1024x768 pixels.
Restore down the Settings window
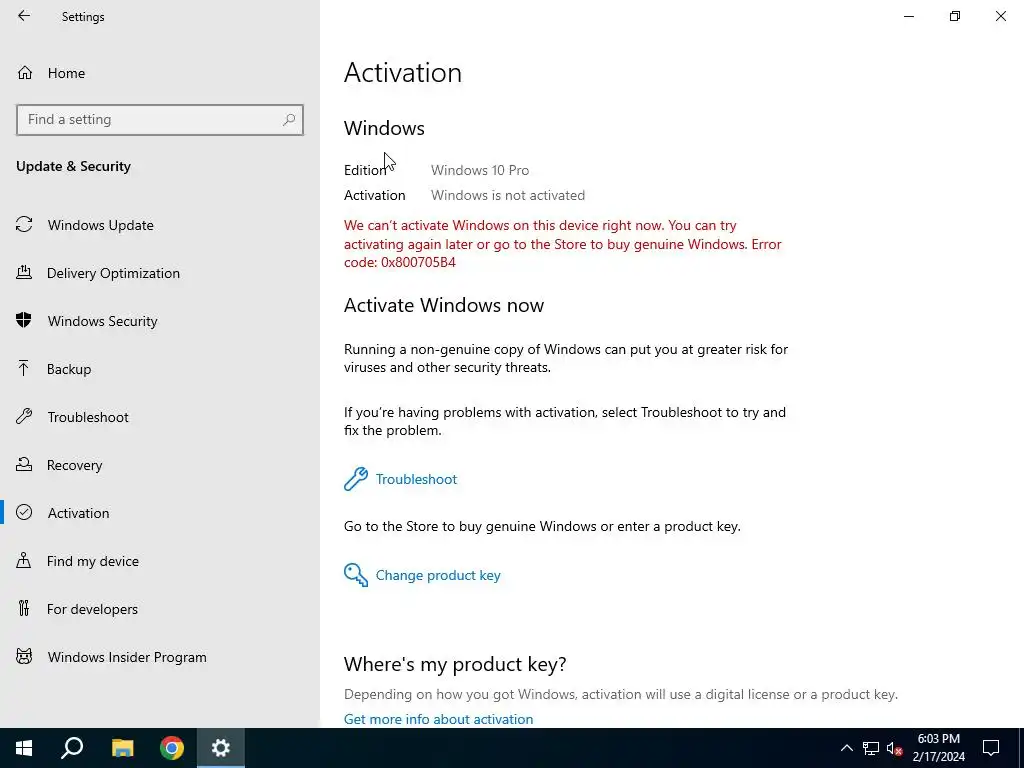click(955, 16)
